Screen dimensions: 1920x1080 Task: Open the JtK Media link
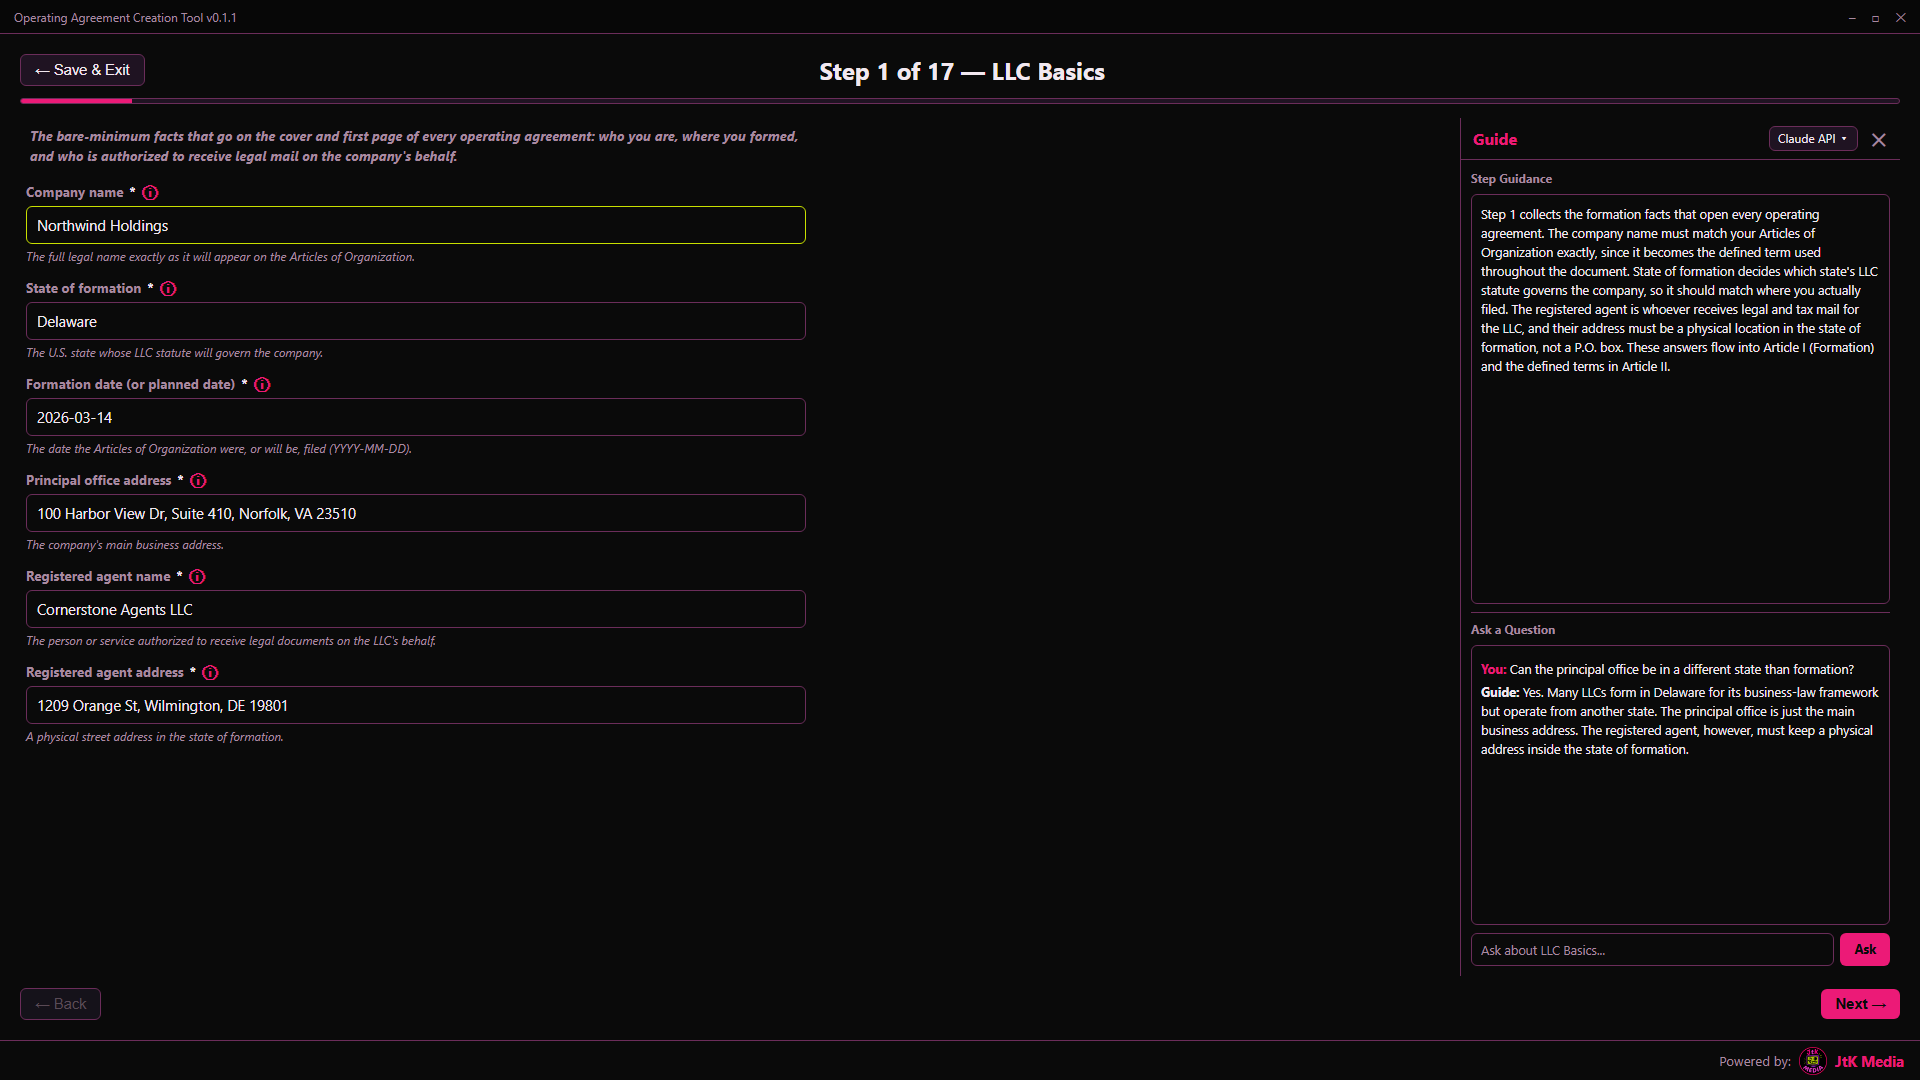tap(1869, 1062)
